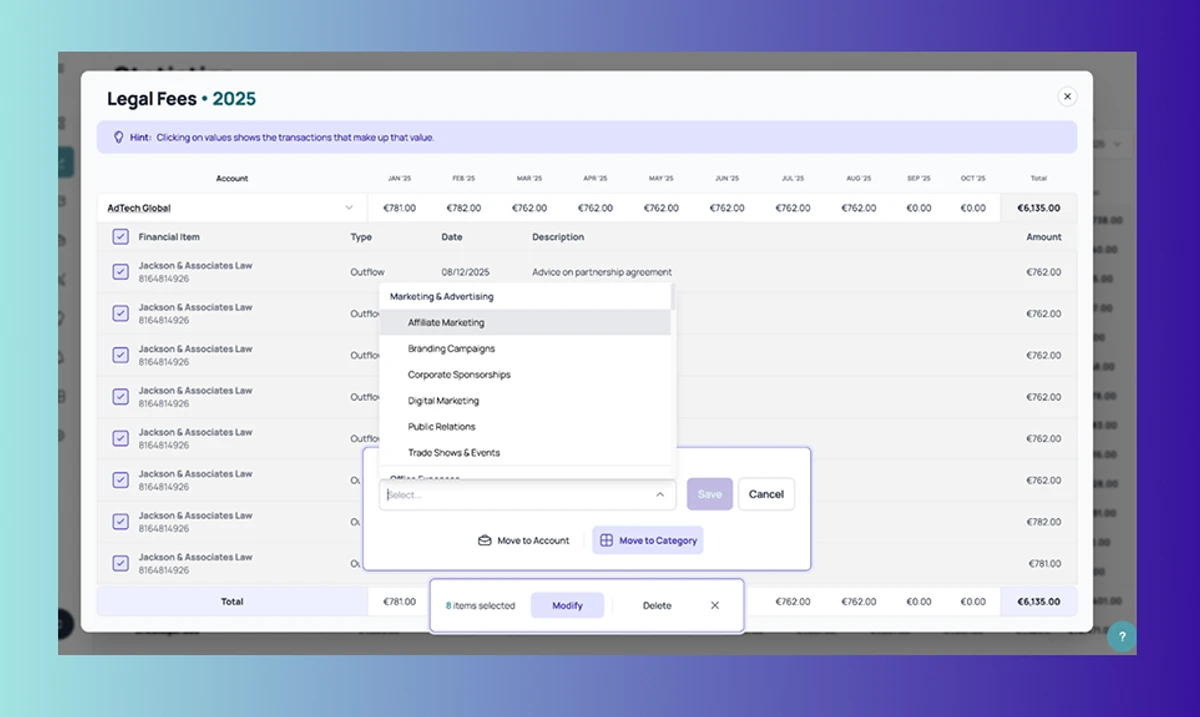Open AdTech Global JAN '25 value €781.00
Screen dimensions: 1200x717
pos(400,208)
